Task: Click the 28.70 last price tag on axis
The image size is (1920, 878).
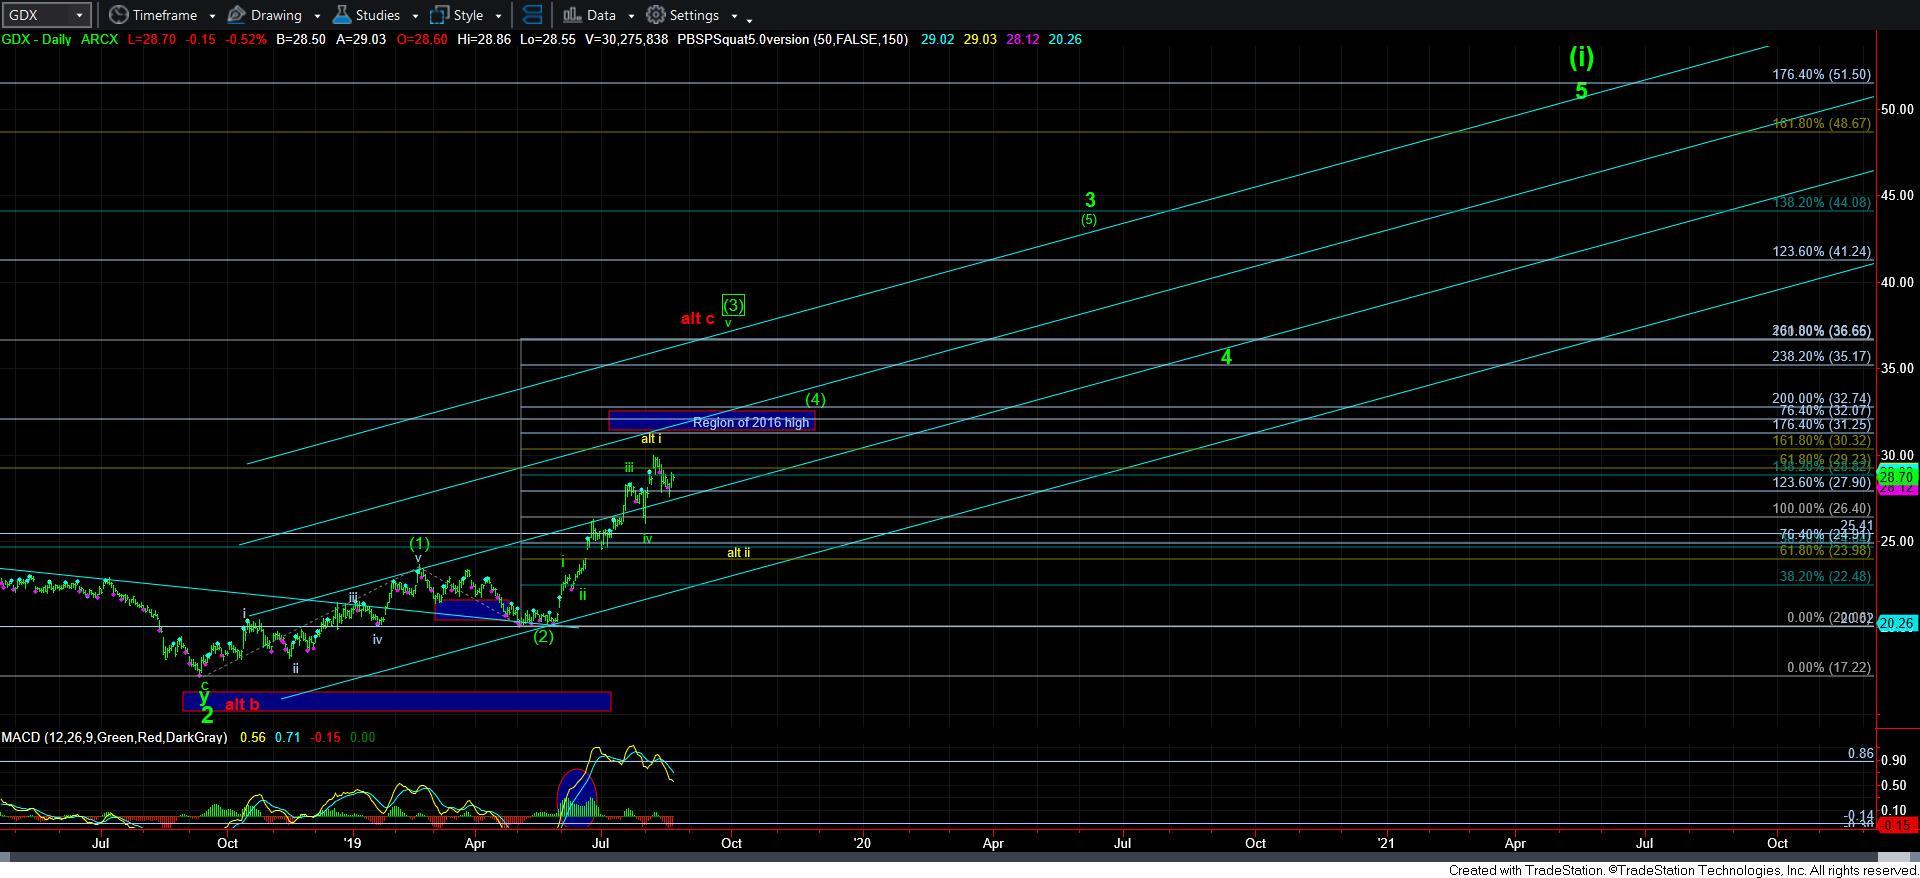Action: coord(1897,478)
